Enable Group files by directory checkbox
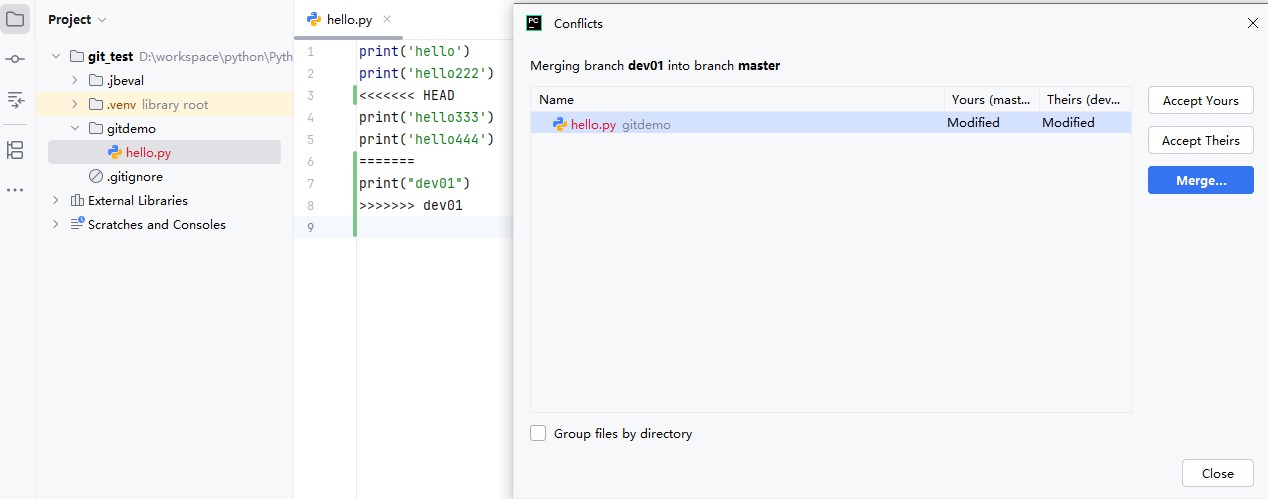This screenshot has height=499, width=1268. pyautogui.click(x=538, y=433)
